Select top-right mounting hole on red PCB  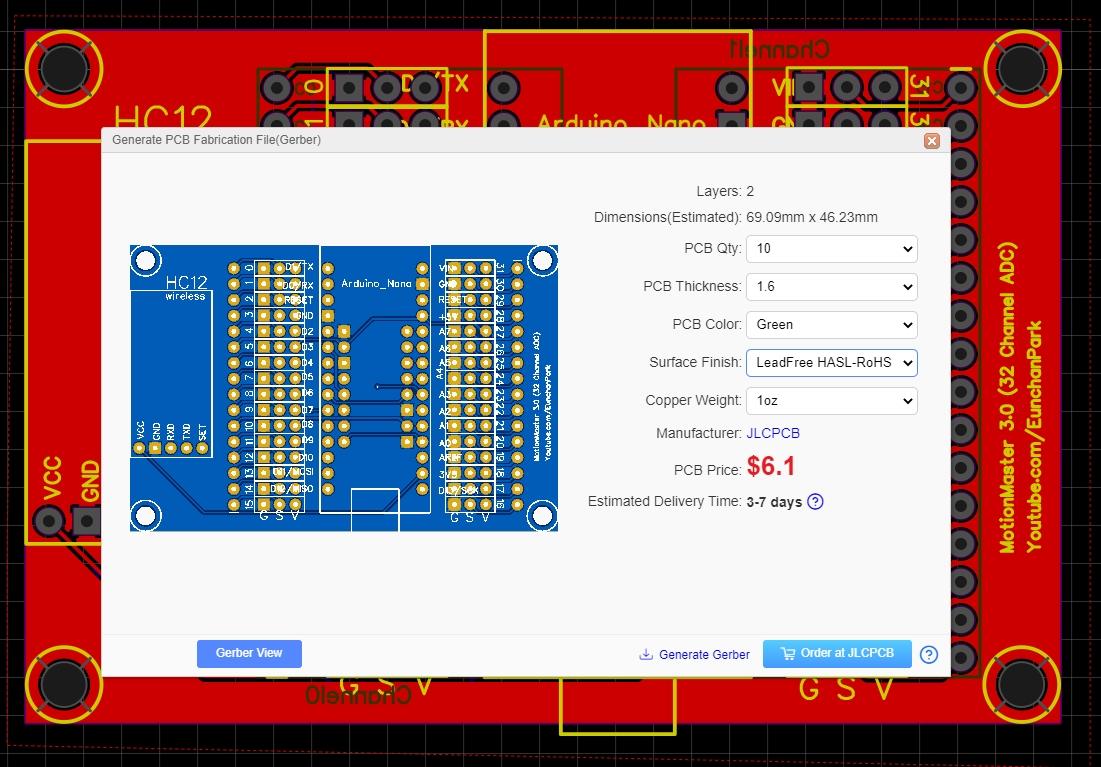(1022, 69)
